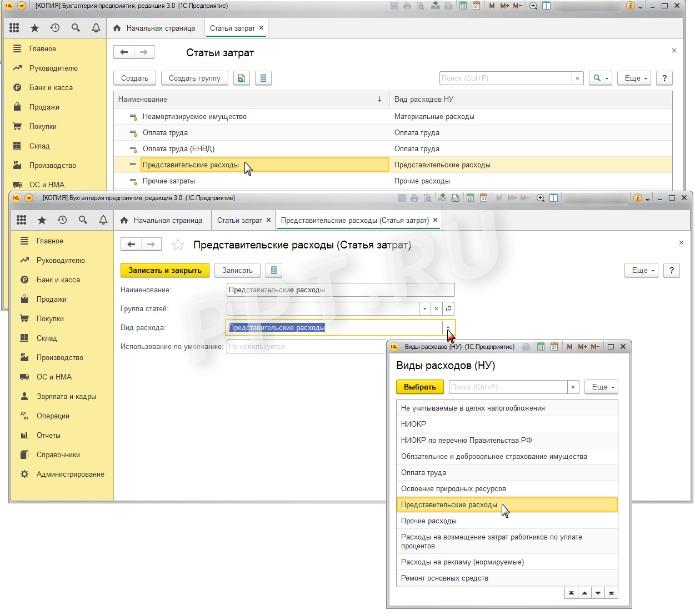Click the back arrow in the Статьи затрат list
This screenshot has height=613, width=694.
125,52
